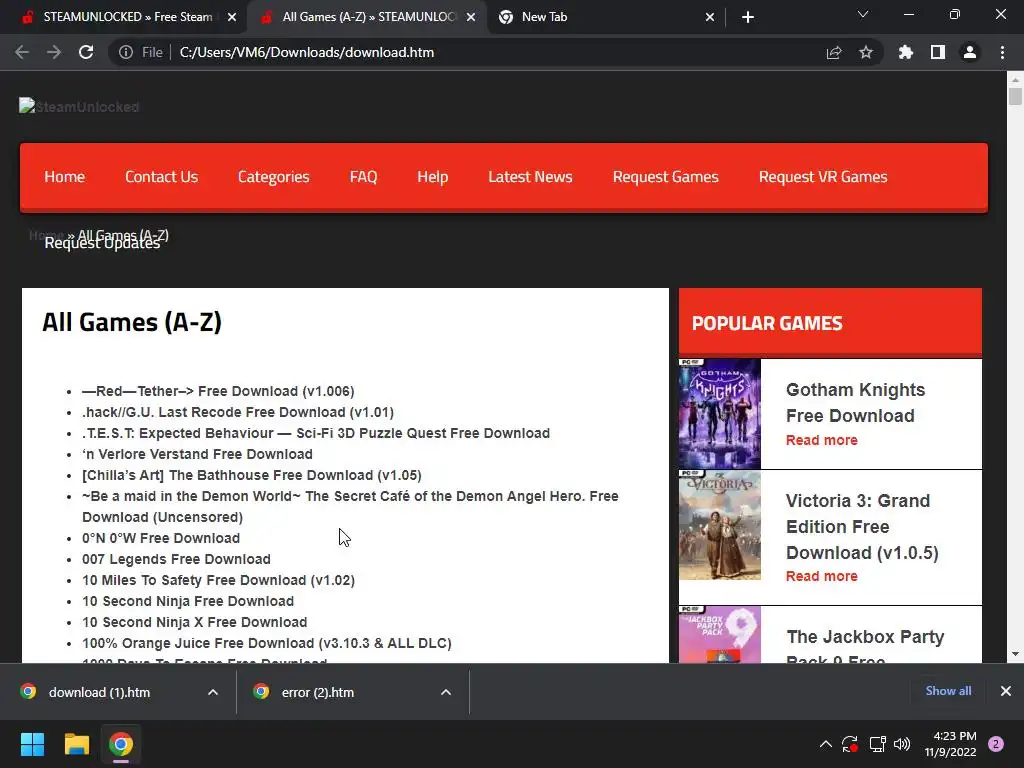Open —Red—Tether–> Free Download link

coord(218,391)
